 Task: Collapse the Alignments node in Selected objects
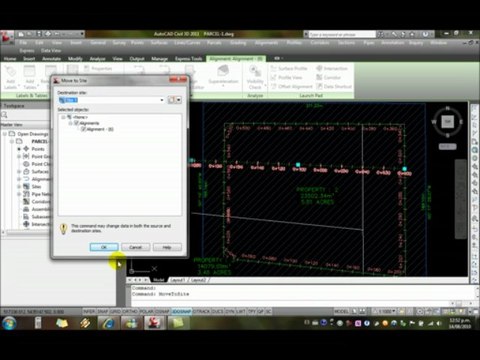70,123
